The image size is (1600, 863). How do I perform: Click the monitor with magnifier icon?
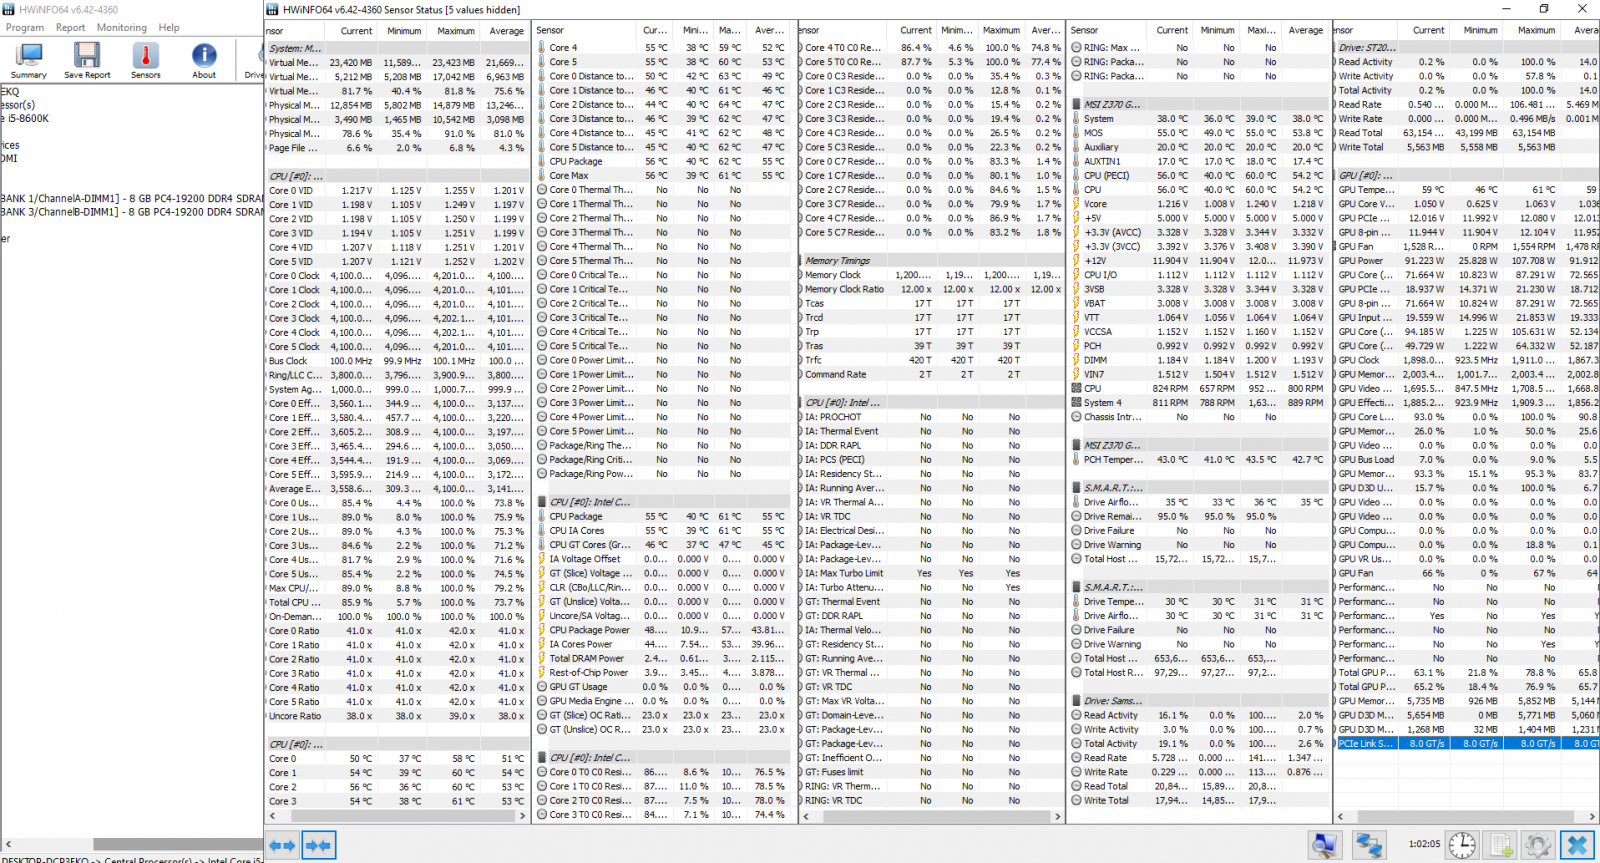1325,845
